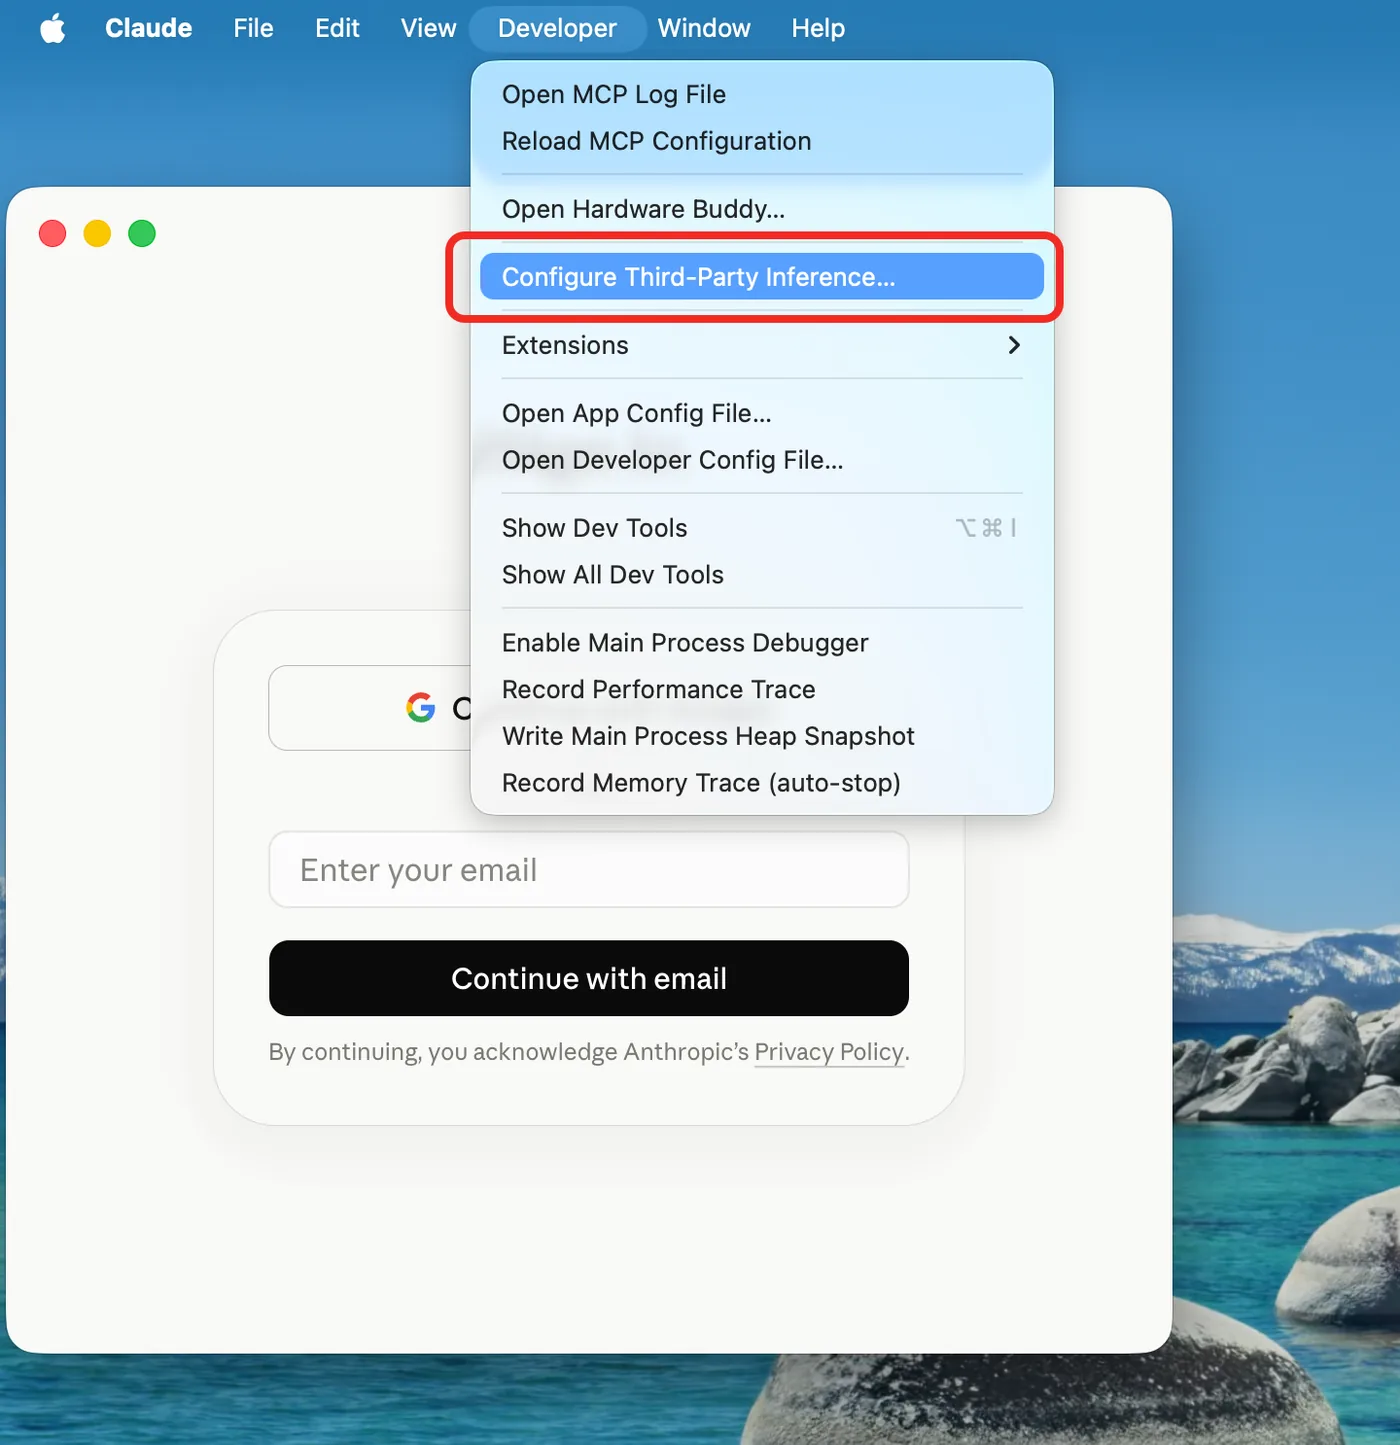
Task: Open the Privacy Policy link
Action: click(x=829, y=1052)
